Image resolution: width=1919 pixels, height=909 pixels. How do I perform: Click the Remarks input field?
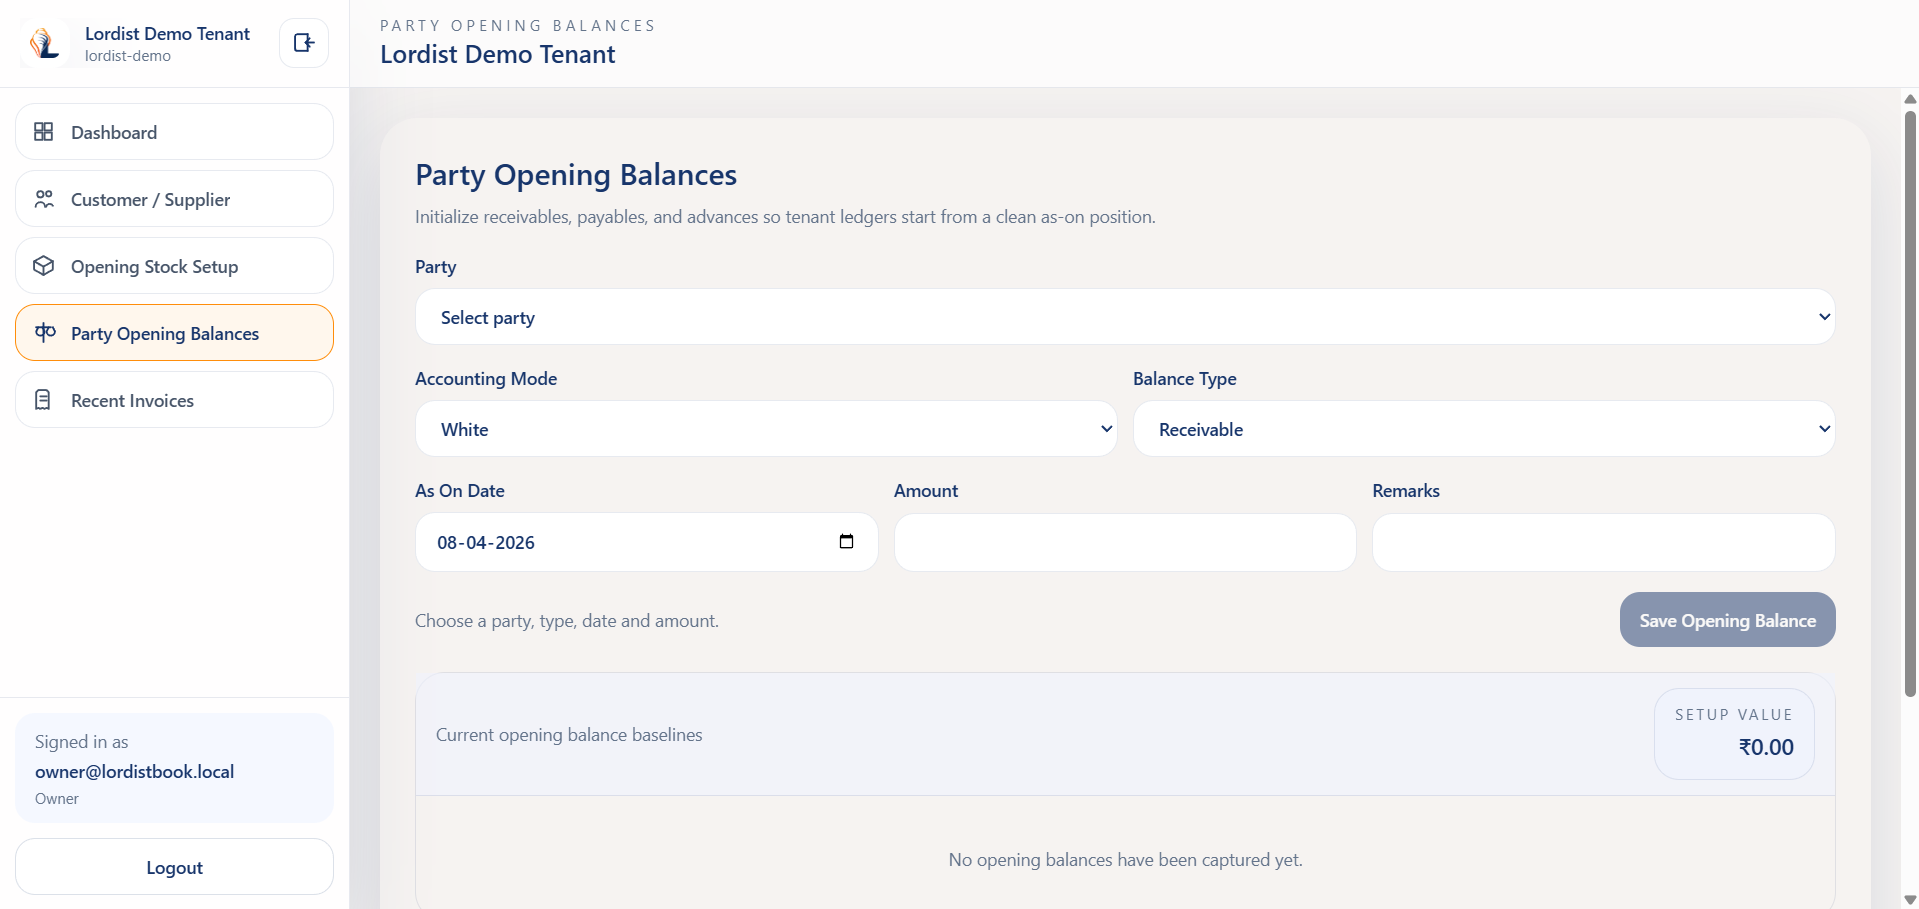point(1603,542)
